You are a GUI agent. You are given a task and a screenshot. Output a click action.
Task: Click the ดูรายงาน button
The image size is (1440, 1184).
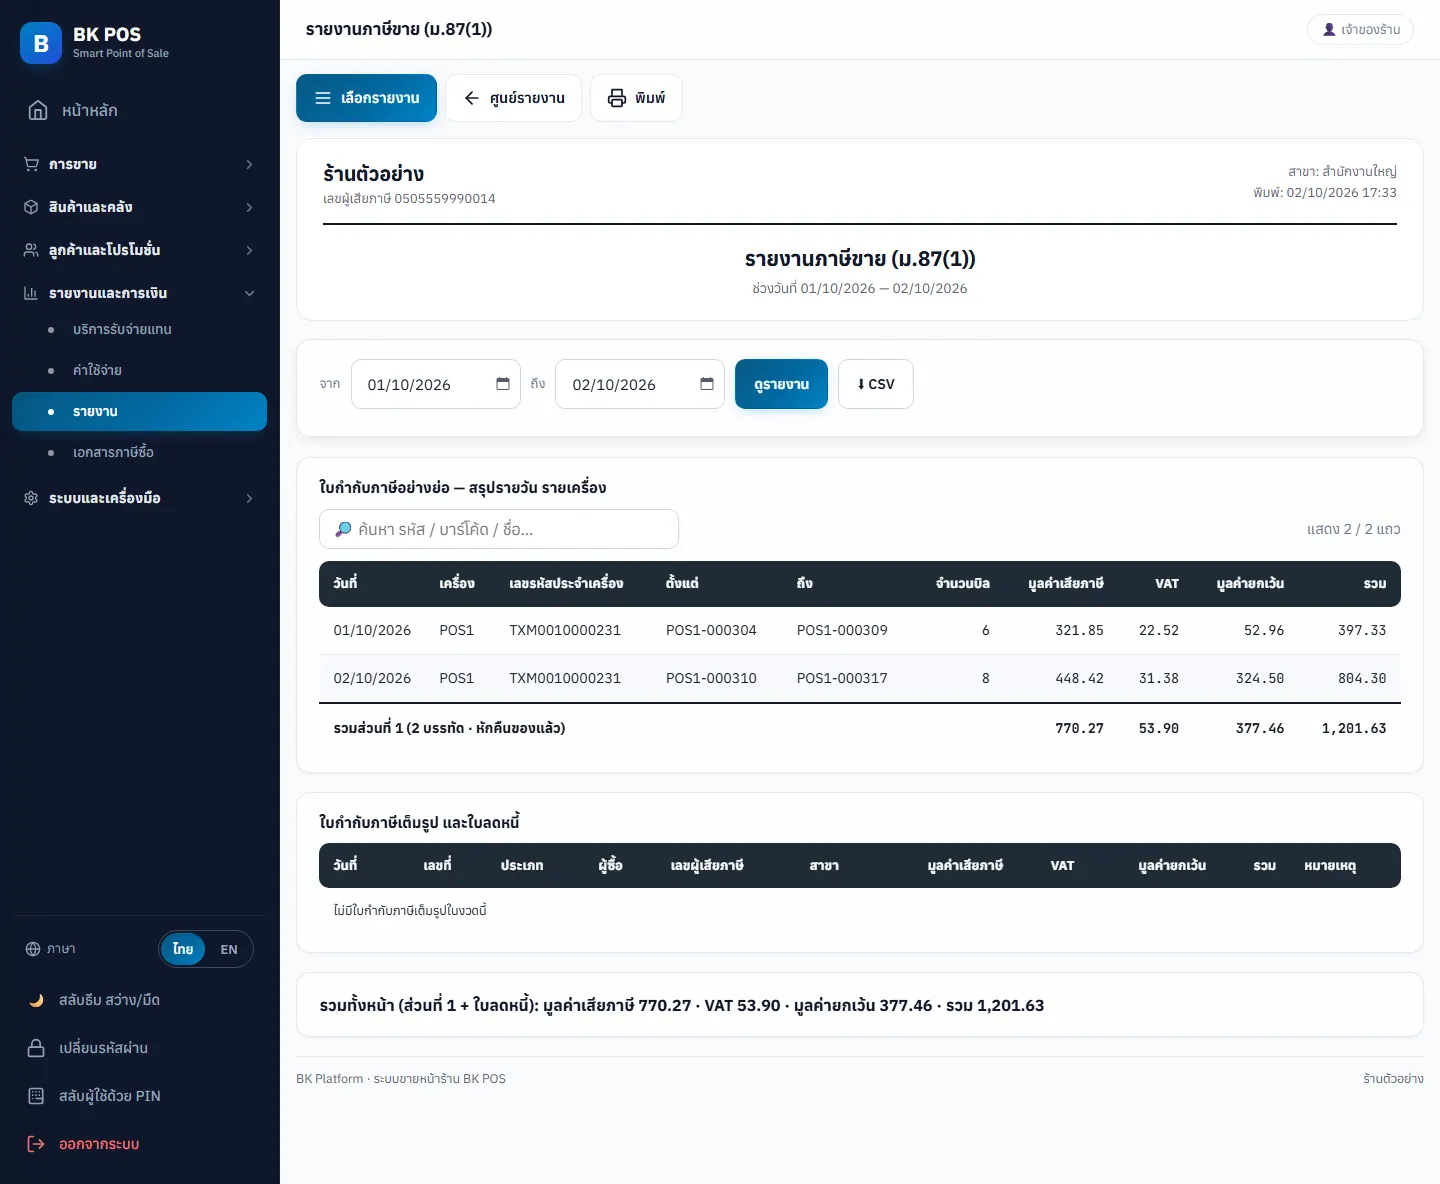click(781, 384)
